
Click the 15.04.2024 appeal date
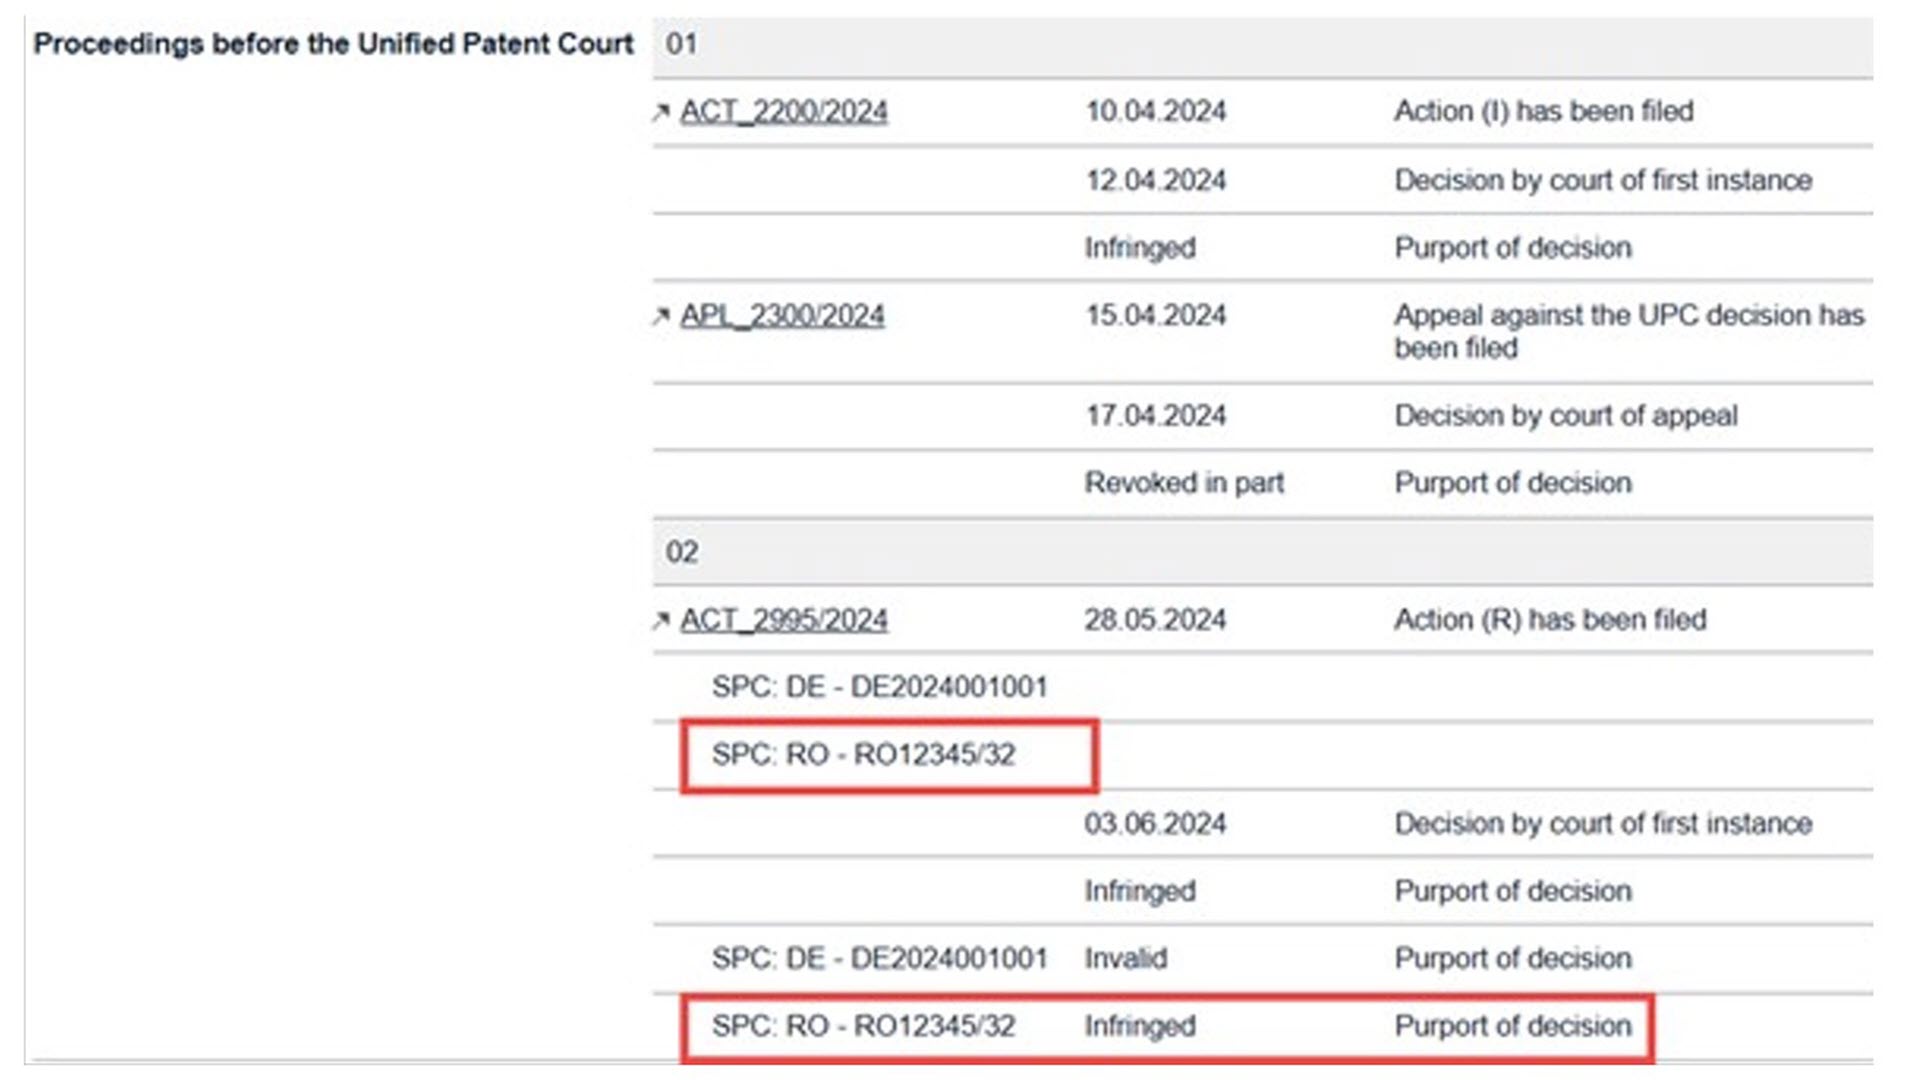tap(1155, 316)
